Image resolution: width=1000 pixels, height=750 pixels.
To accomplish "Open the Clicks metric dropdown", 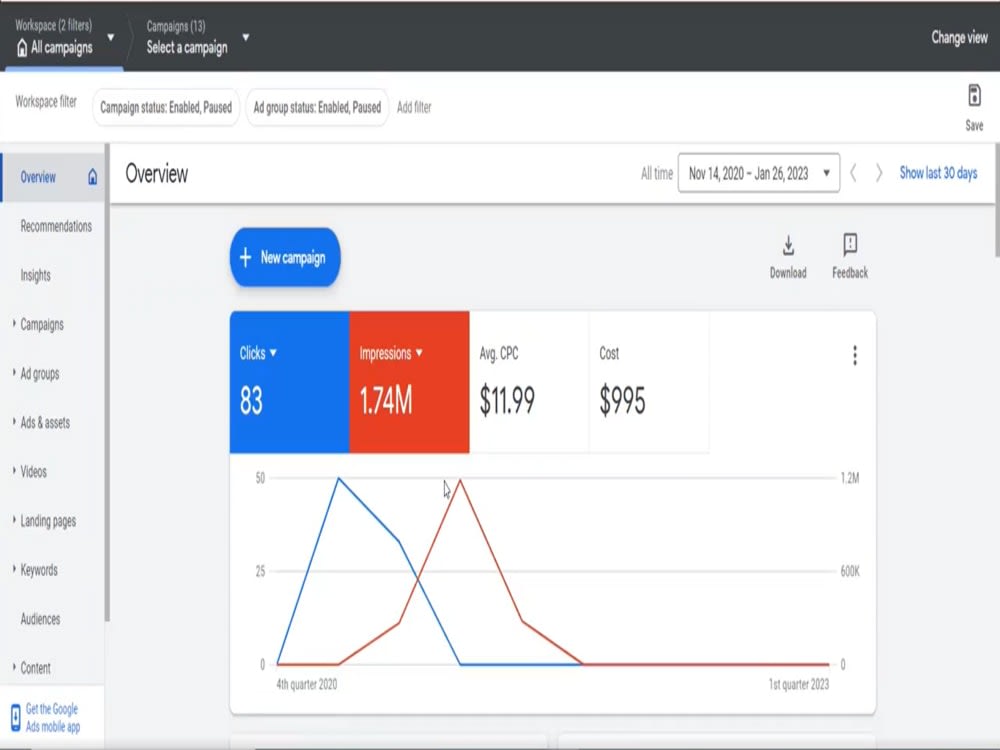I will click(x=273, y=353).
